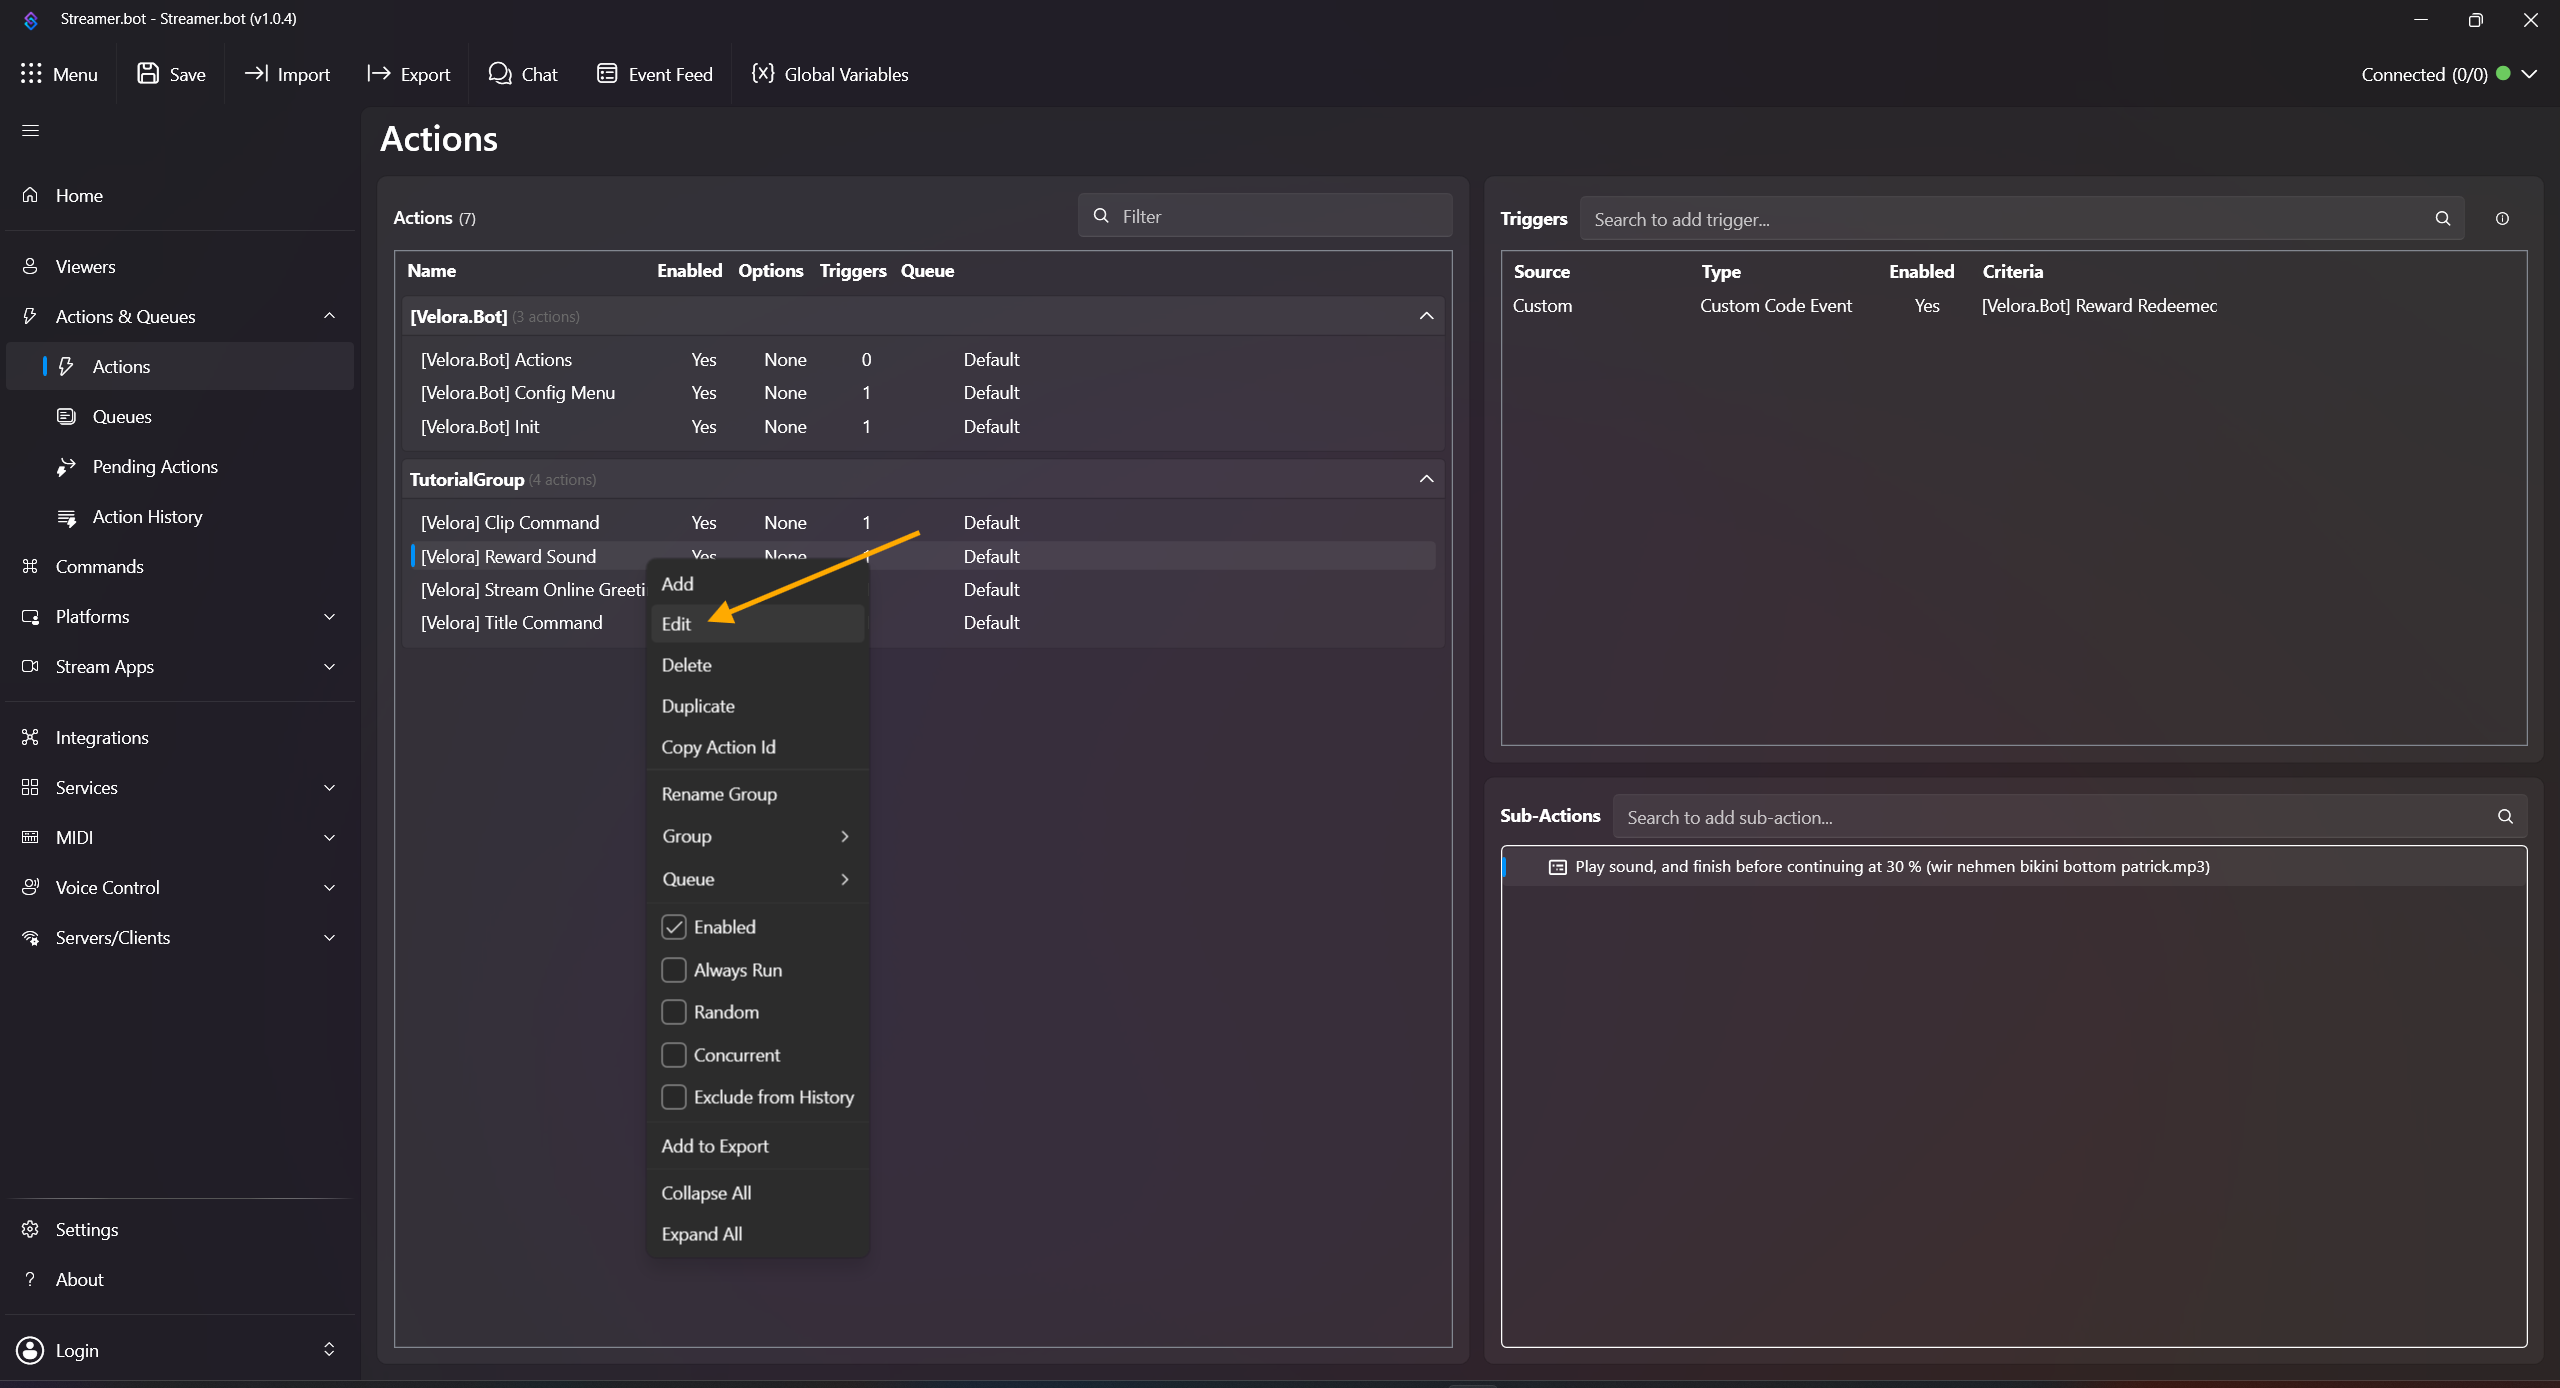Click the hamburger sidebar collapse icon

click(30, 131)
